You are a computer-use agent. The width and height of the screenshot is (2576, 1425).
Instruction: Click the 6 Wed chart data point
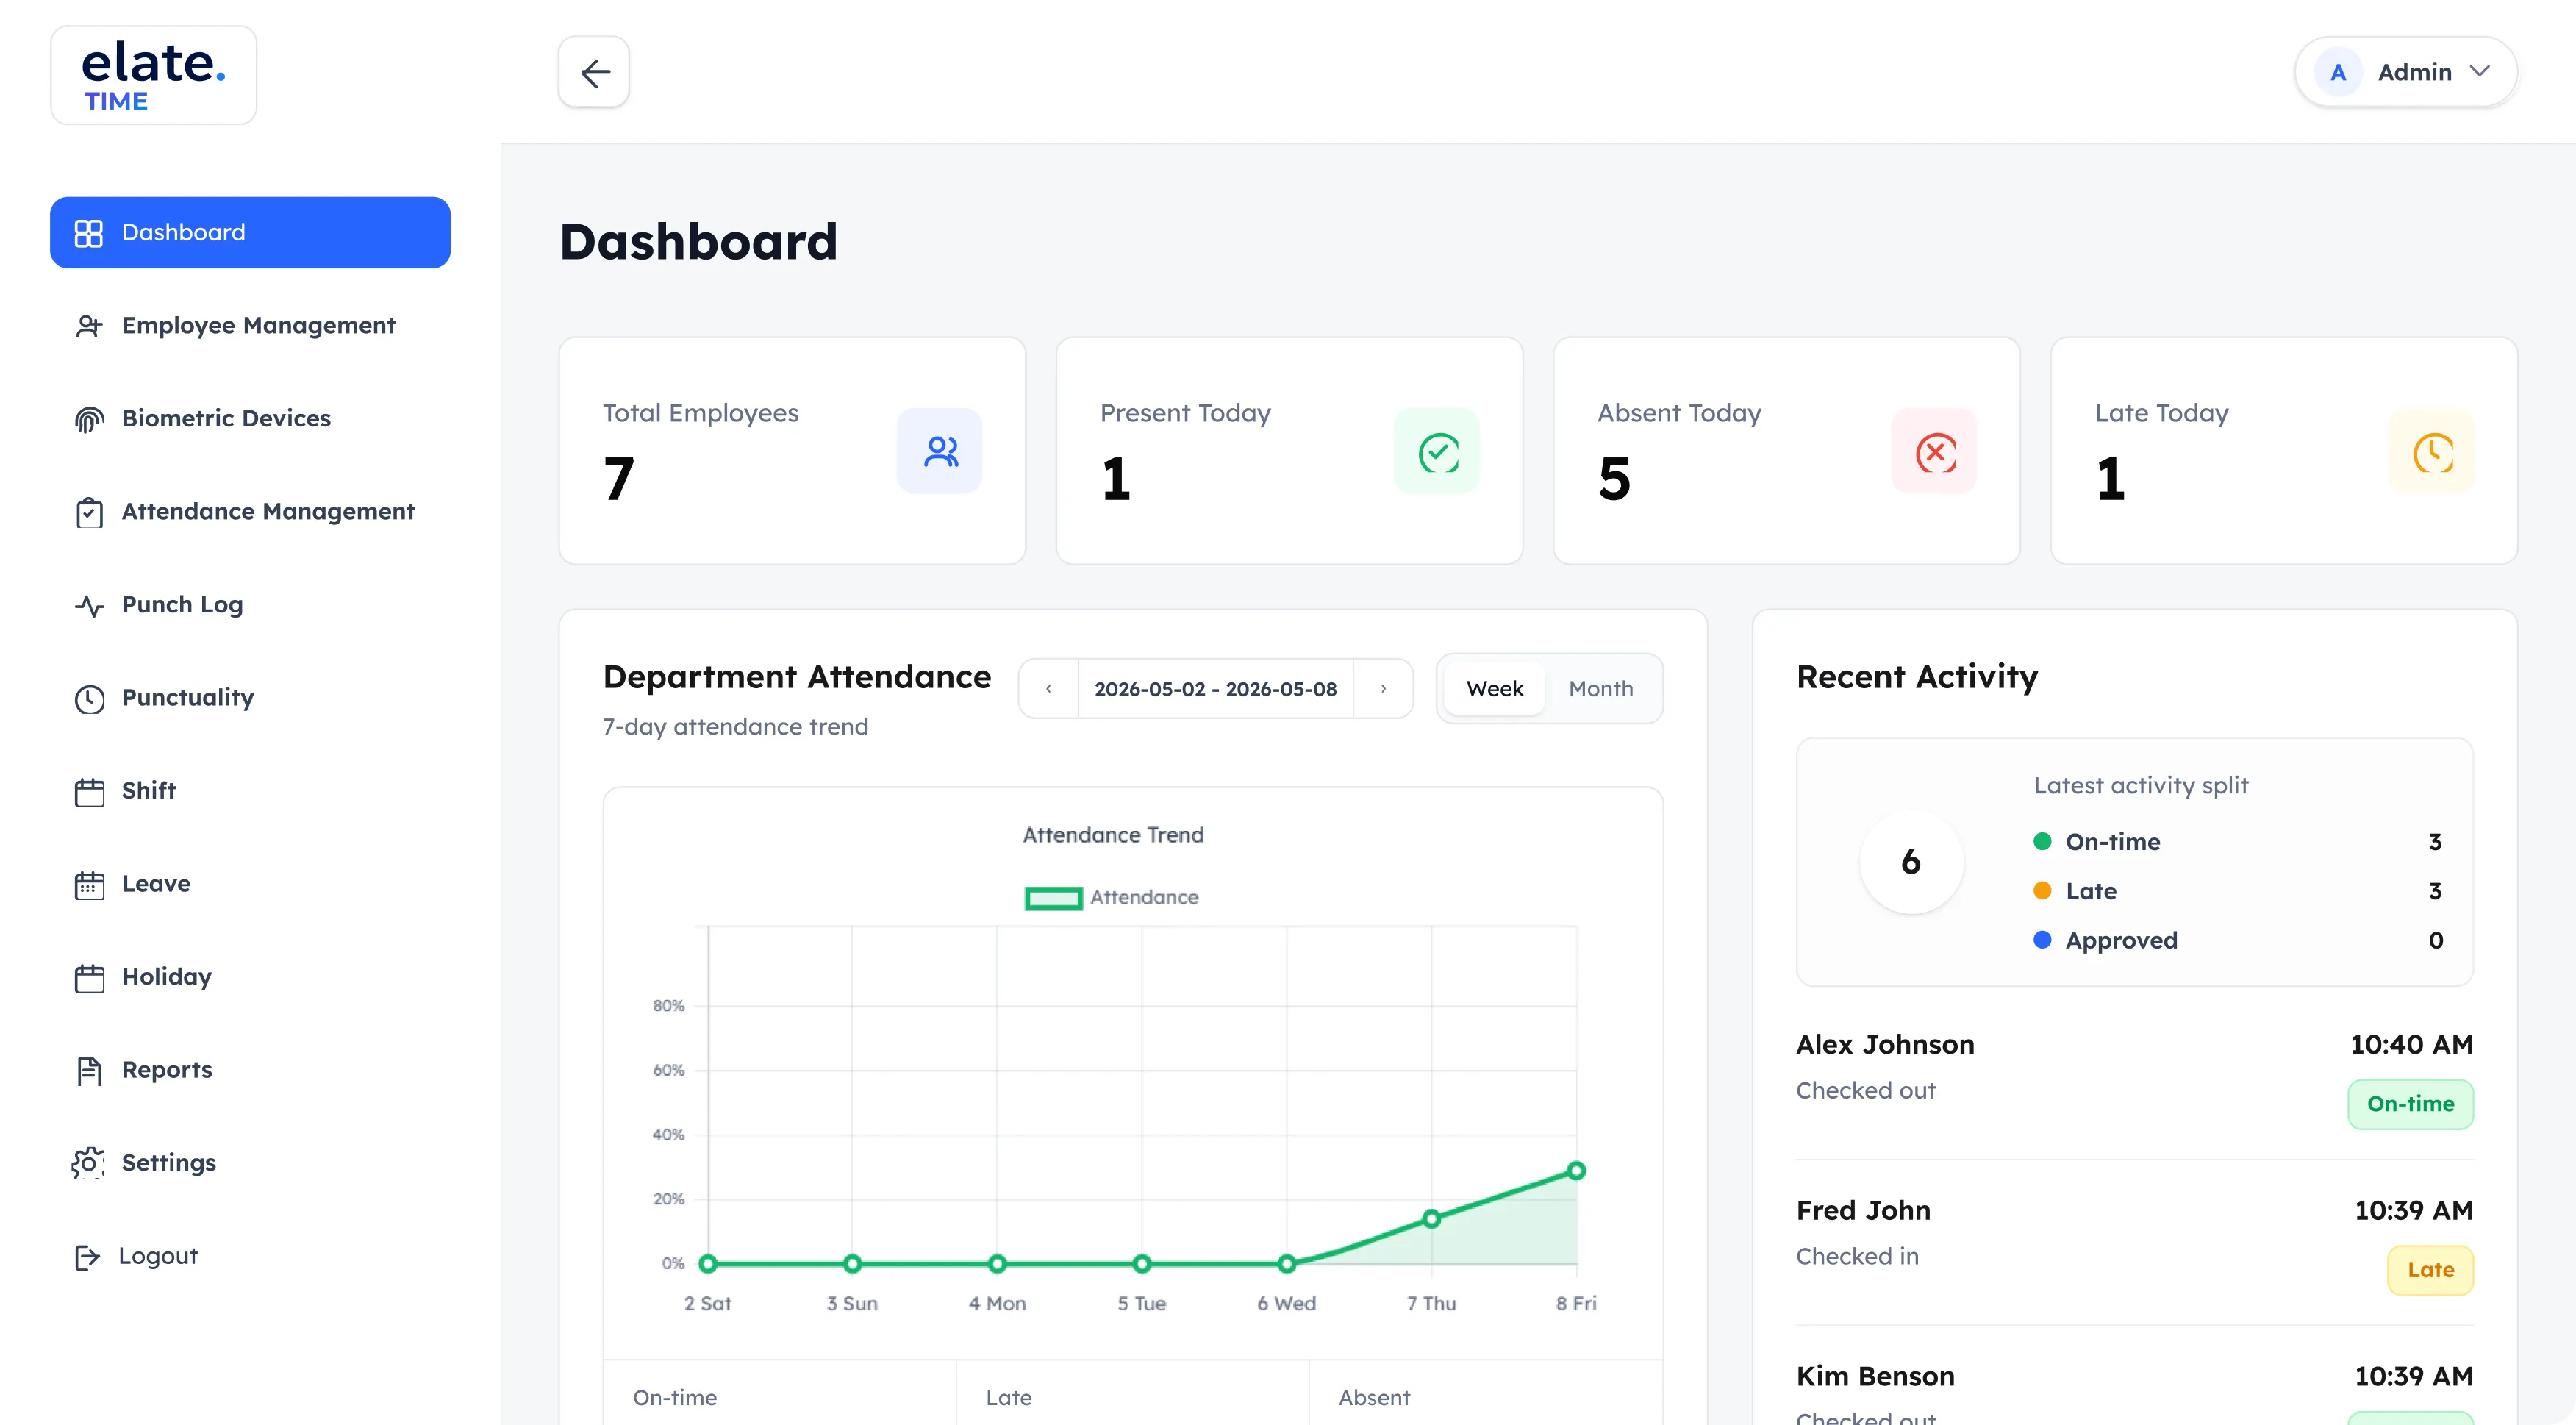pos(1287,1264)
